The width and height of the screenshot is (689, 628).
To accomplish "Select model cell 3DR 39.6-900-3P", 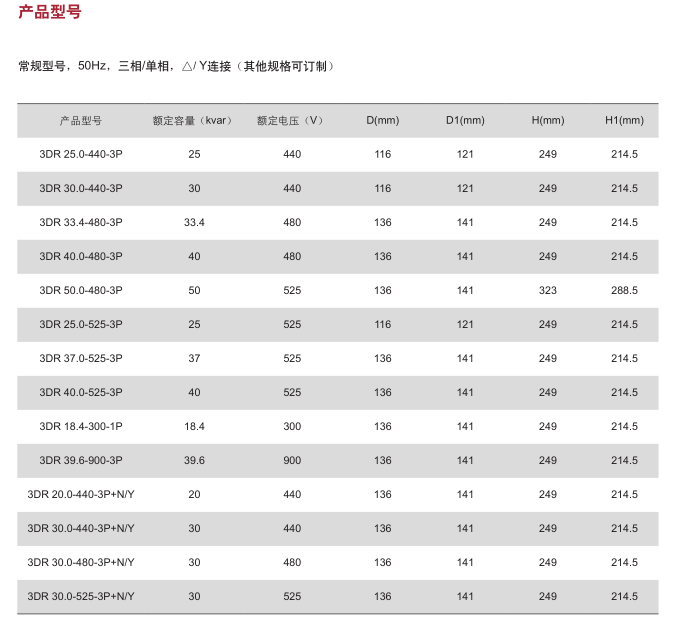I will [81, 460].
